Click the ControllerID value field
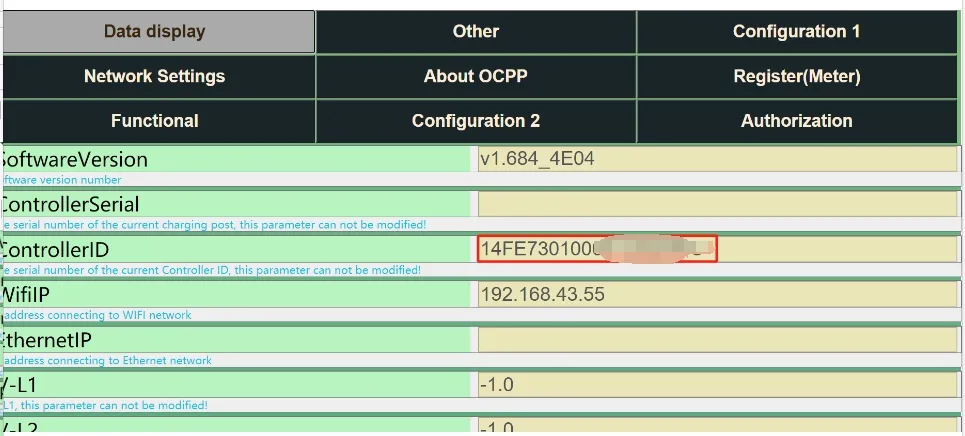The image size is (965, 436). coord(597,249)
